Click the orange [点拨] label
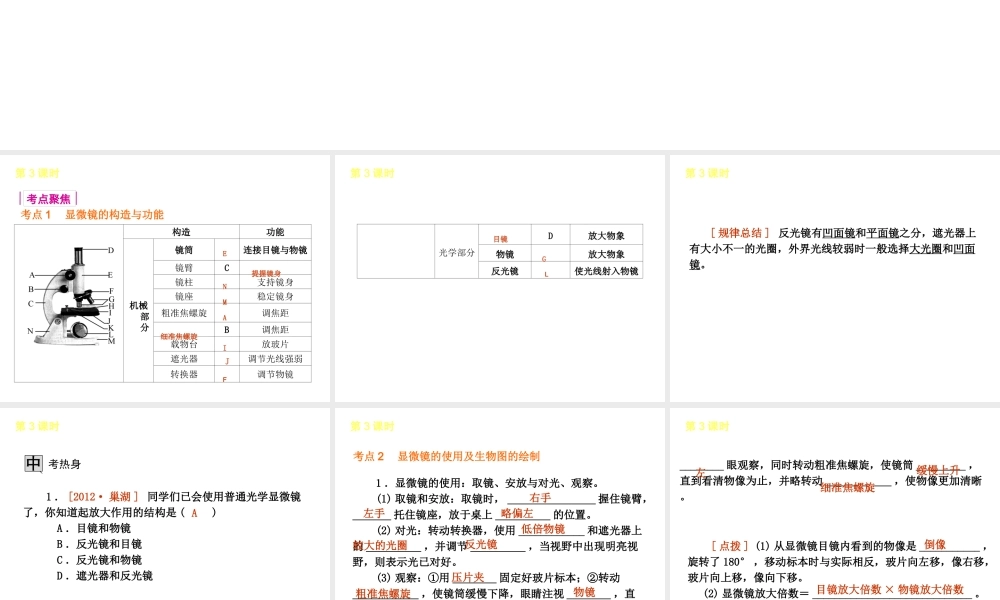 730,546
